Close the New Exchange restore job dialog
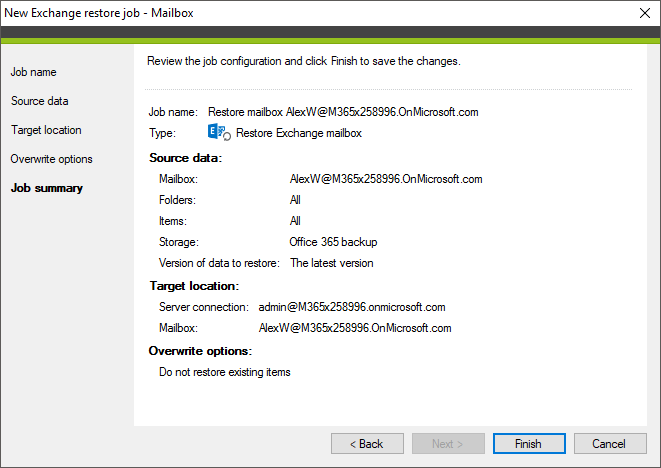This screenshot has width=661, height=468. (x=645, y=13)
